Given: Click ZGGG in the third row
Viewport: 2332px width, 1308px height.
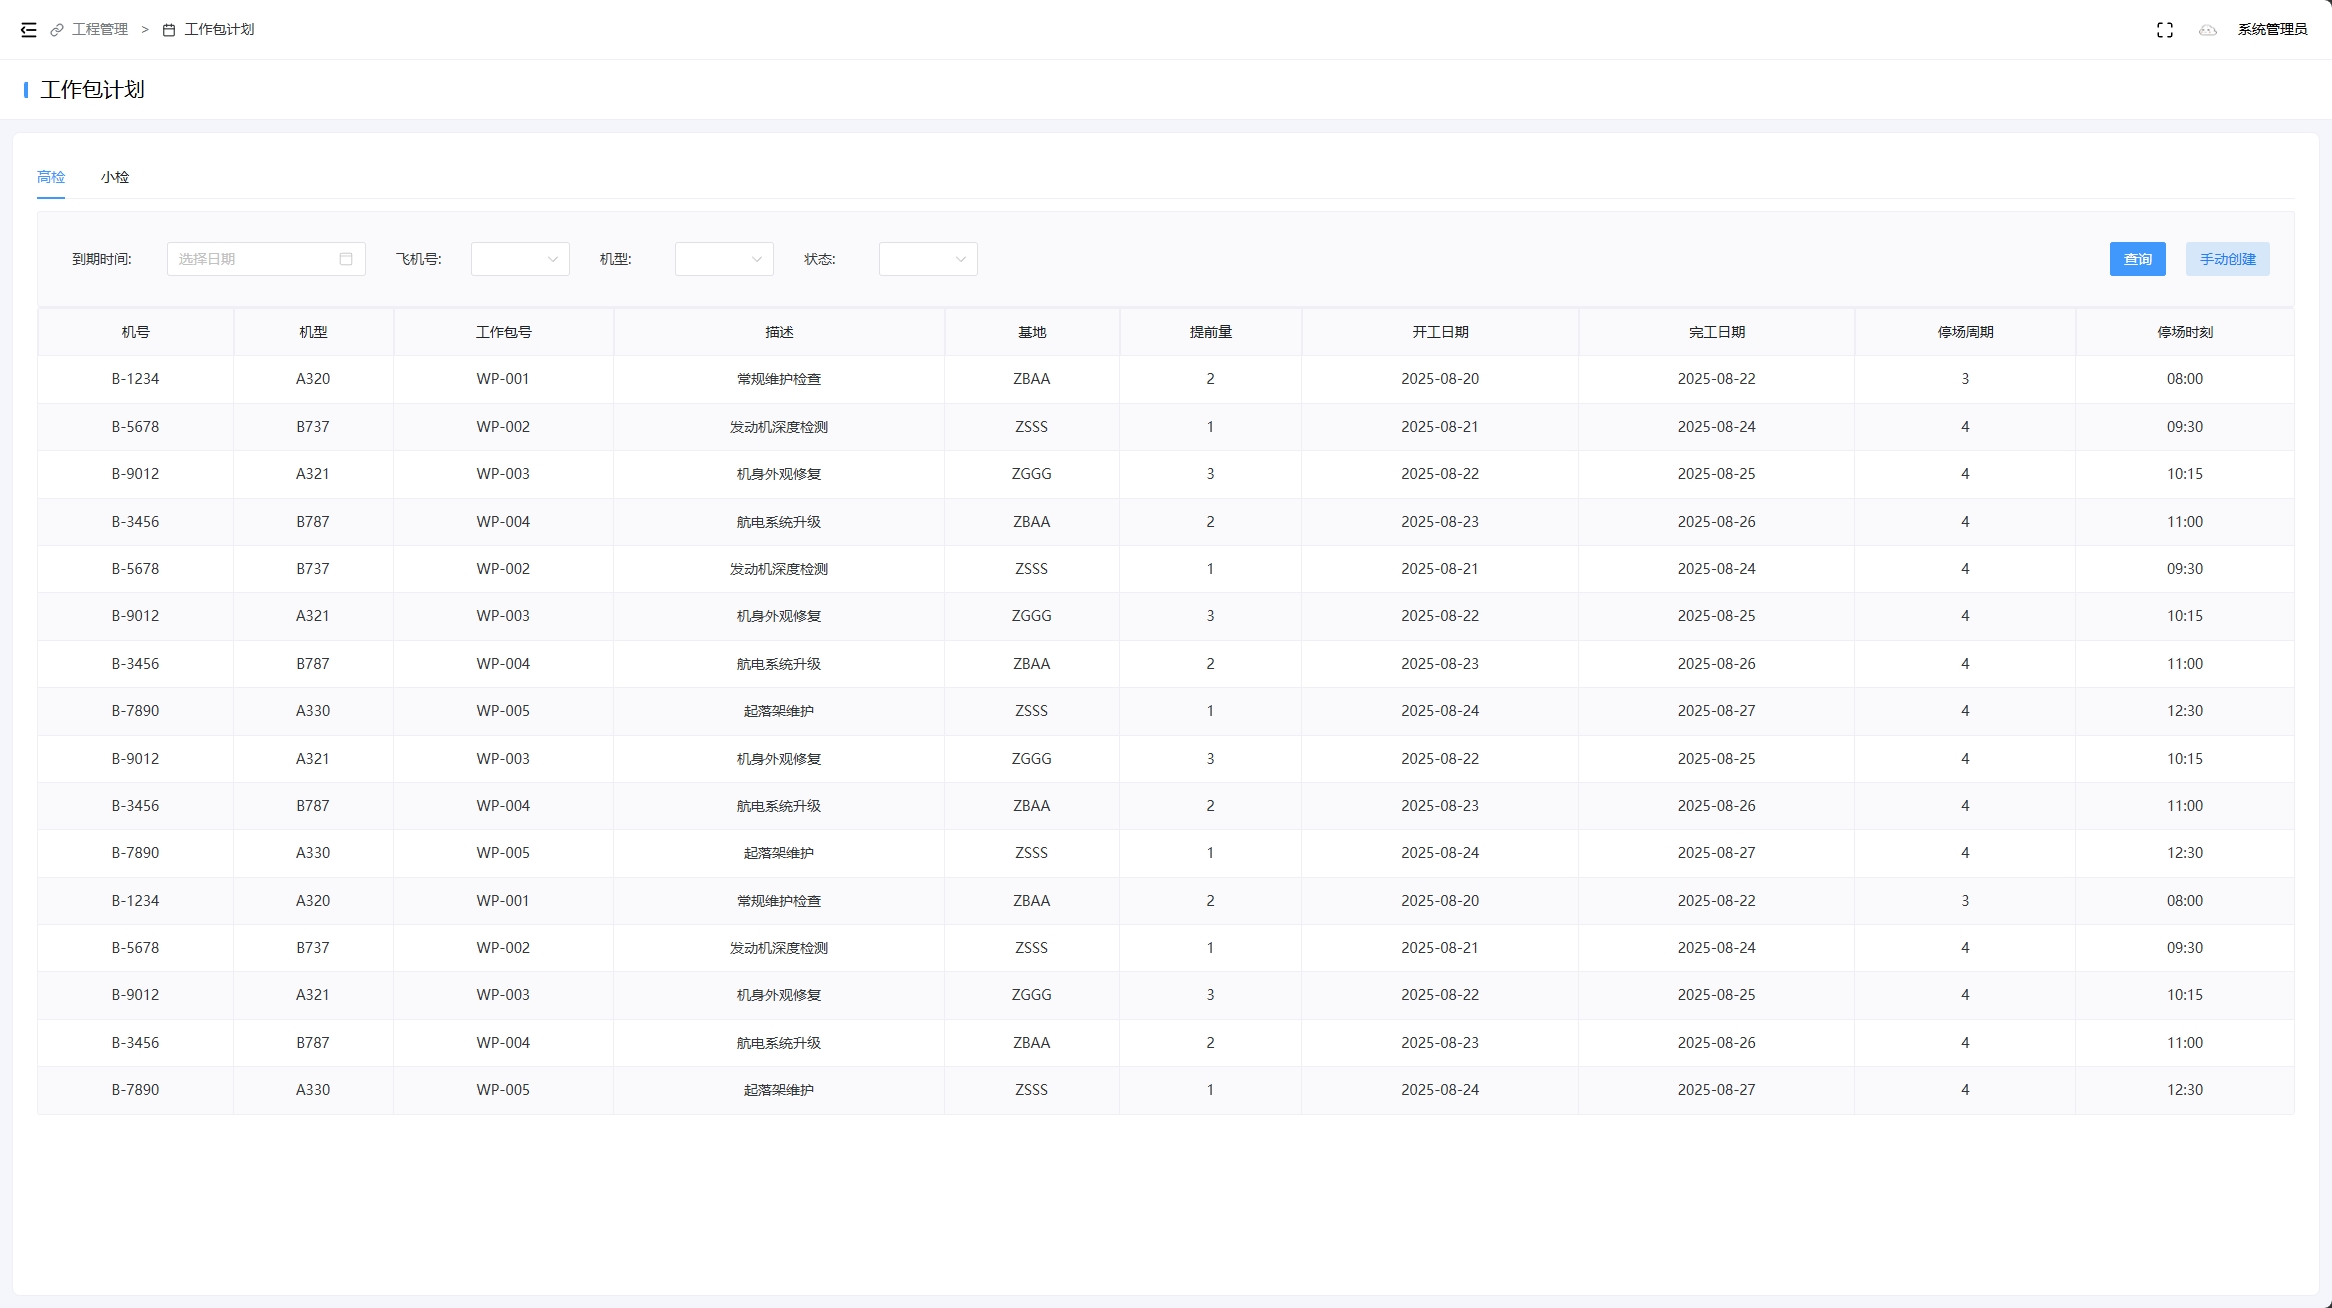Looking at the screenshot, I should click(x=1032, y=474).
